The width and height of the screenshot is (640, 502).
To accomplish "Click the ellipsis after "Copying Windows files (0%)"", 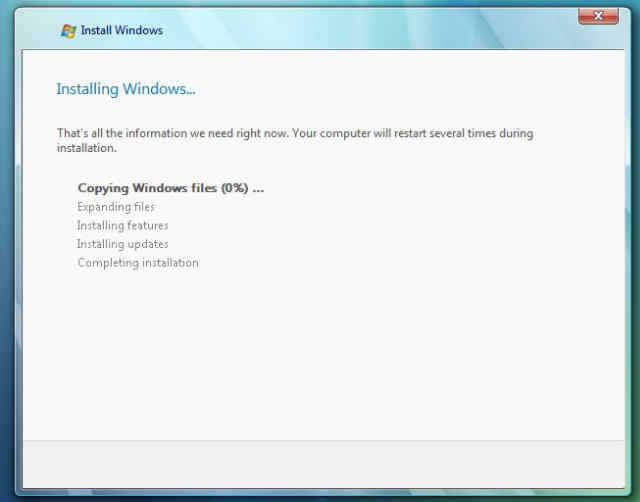I will pyautogui.click(x=258, y=187).
